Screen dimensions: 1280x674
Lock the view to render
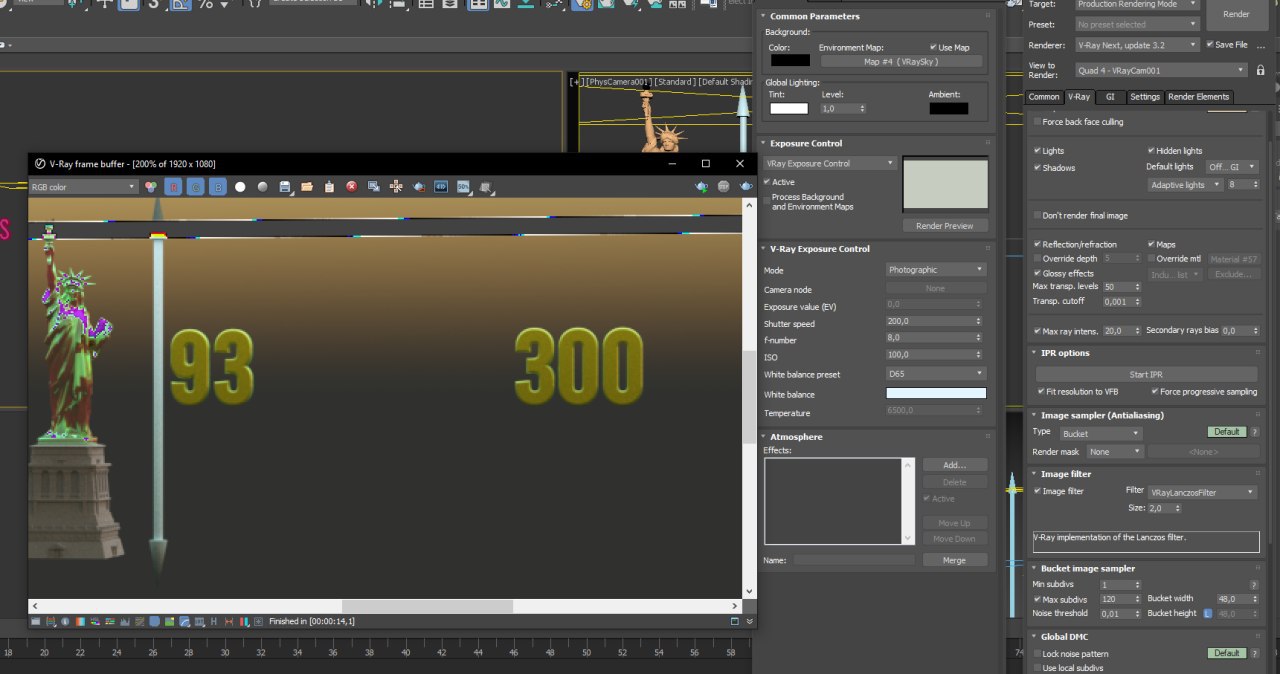pyautogui.click(x=1260, y=70)
